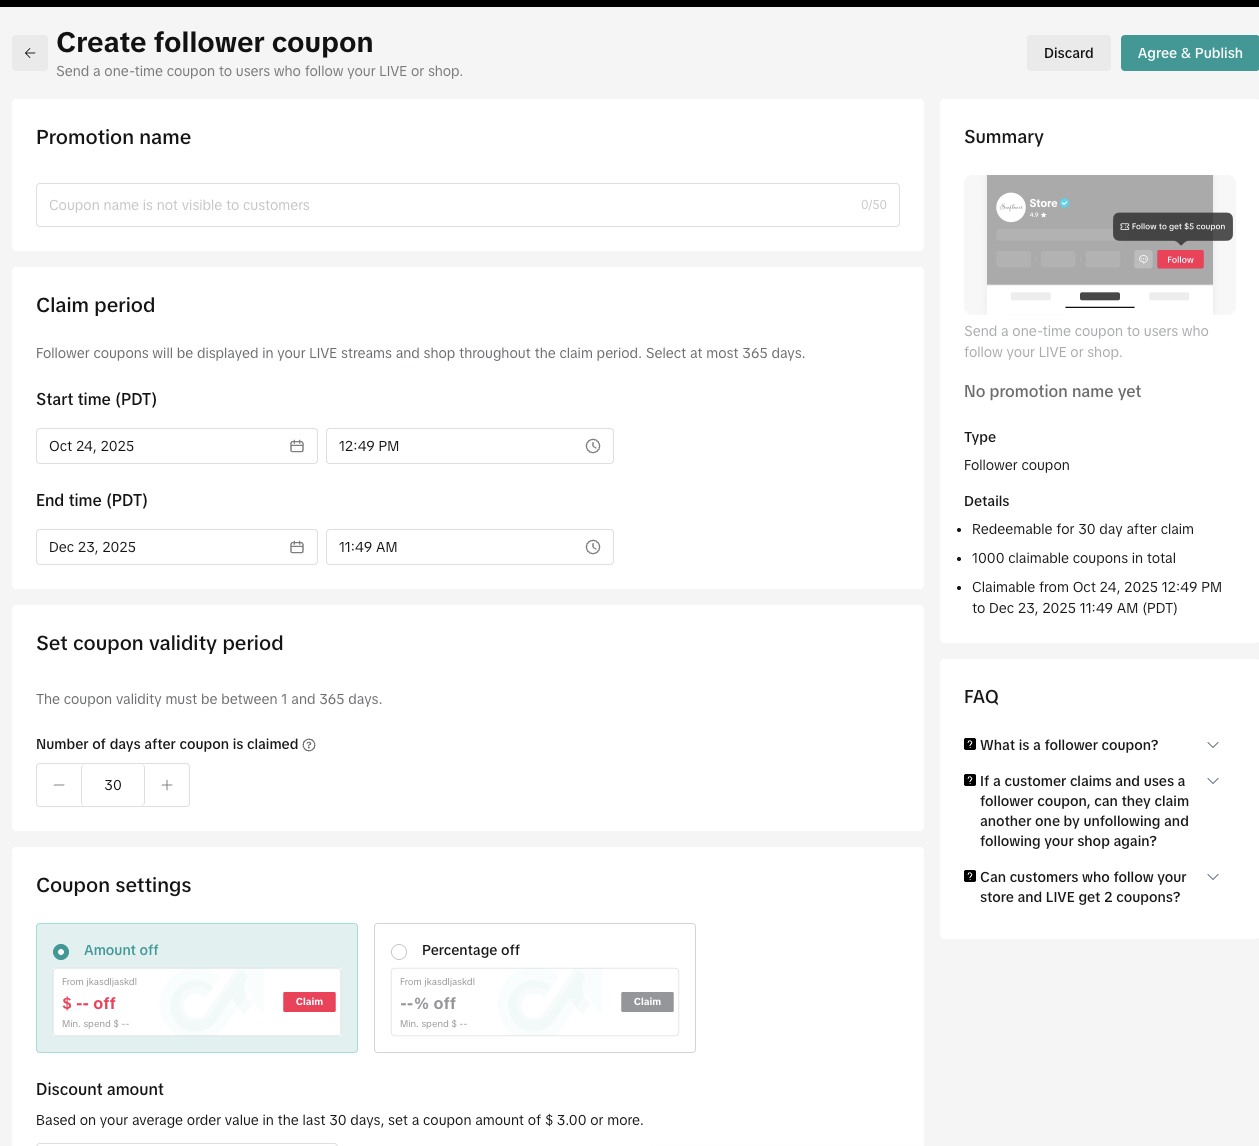This screenshot has width=1259, height=1146.
Task: Open start date calendar icon
Action: tap(297, 446)
